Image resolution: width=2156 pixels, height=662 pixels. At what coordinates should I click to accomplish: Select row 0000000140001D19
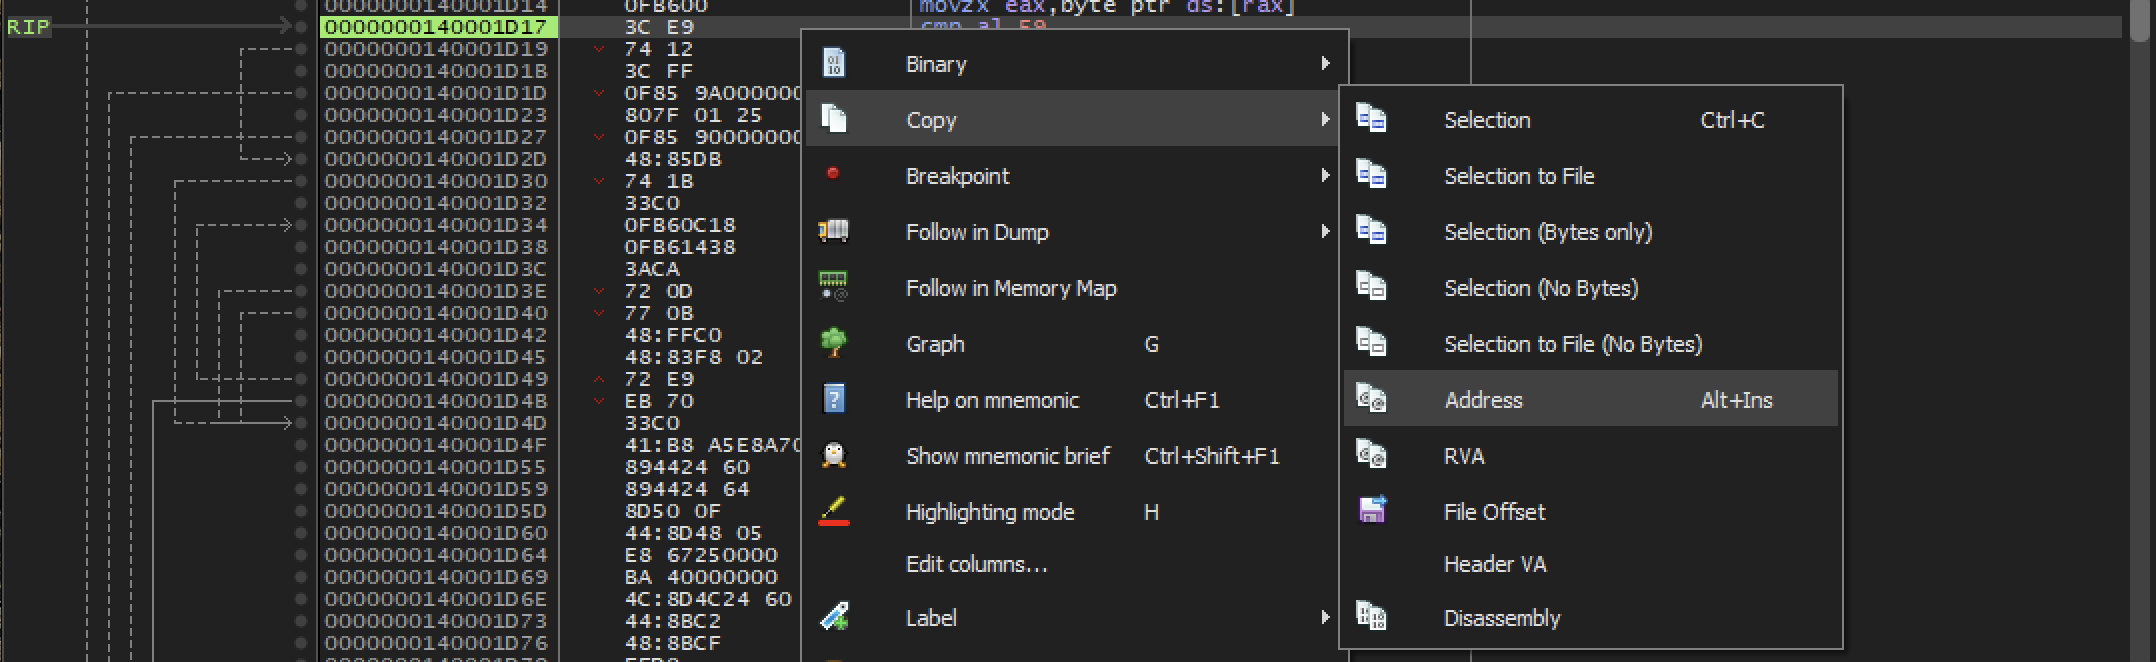coord(436,49)
